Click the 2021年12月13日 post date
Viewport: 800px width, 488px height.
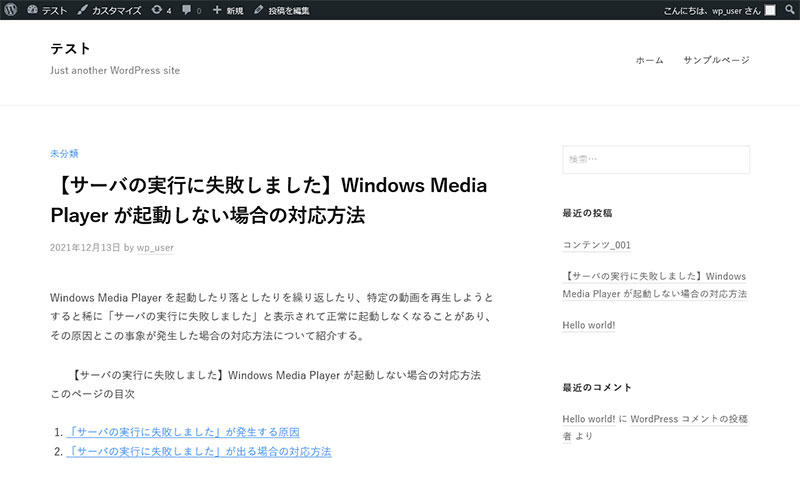tap(85, 248)
